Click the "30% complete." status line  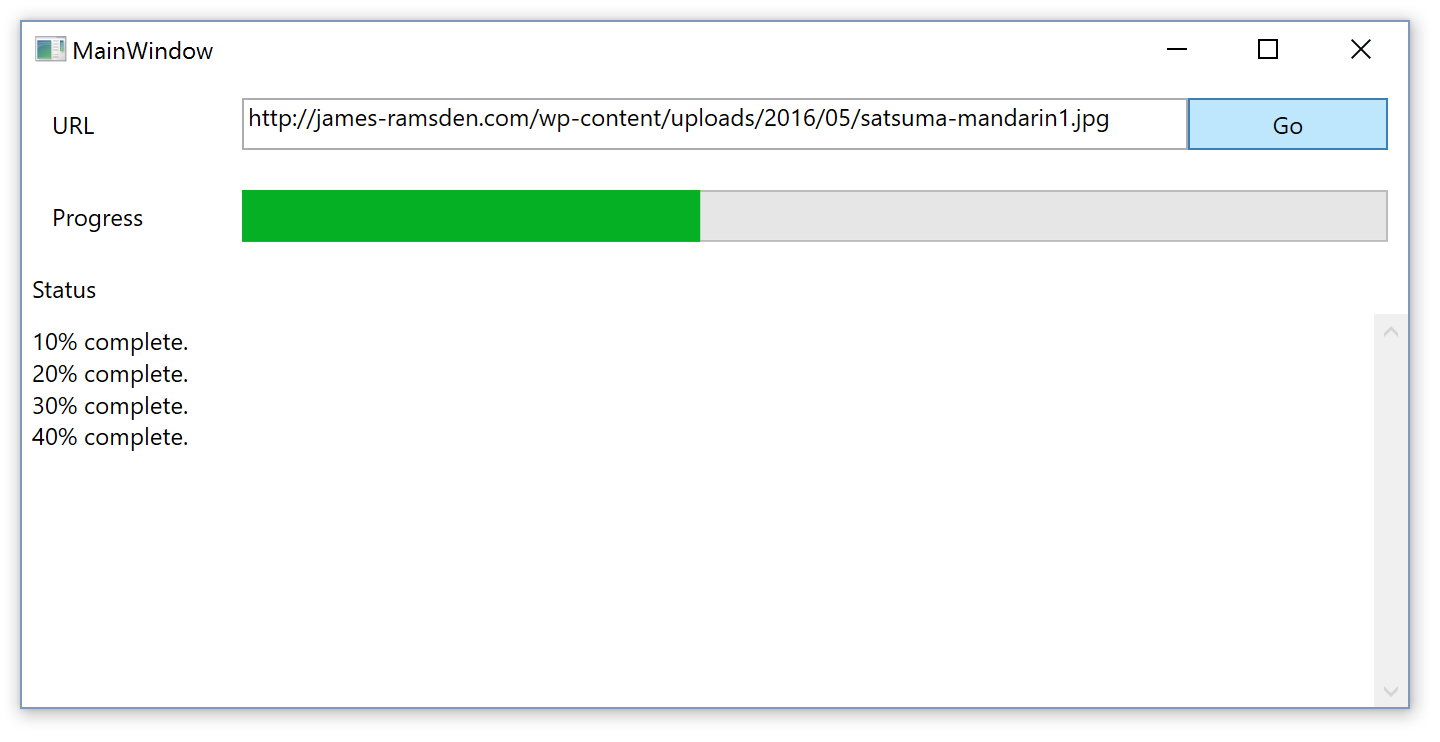click(x=110, y=406)
